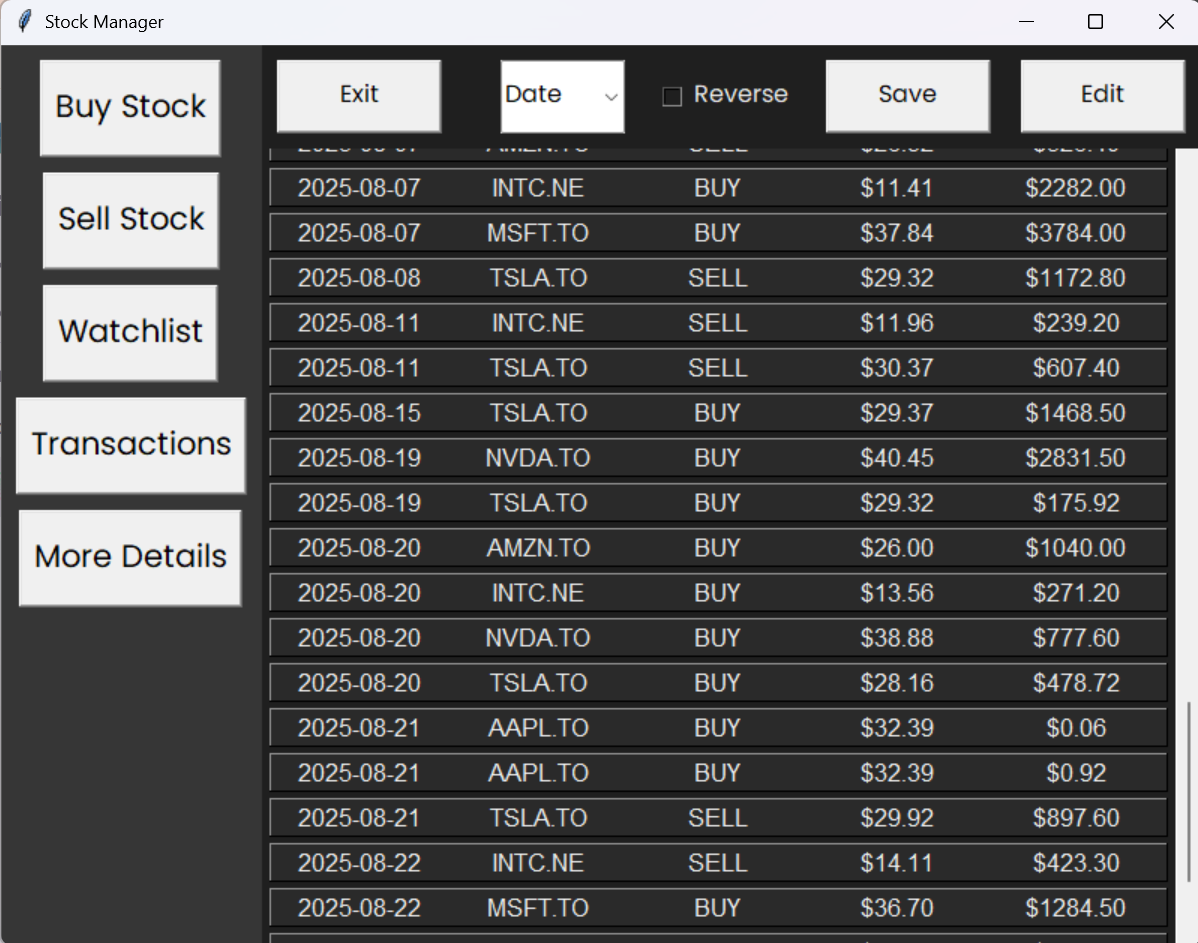Screen dimensions: 1198x943
Task: Select the $0.92 total cell
Action: tap(1076, 773)
